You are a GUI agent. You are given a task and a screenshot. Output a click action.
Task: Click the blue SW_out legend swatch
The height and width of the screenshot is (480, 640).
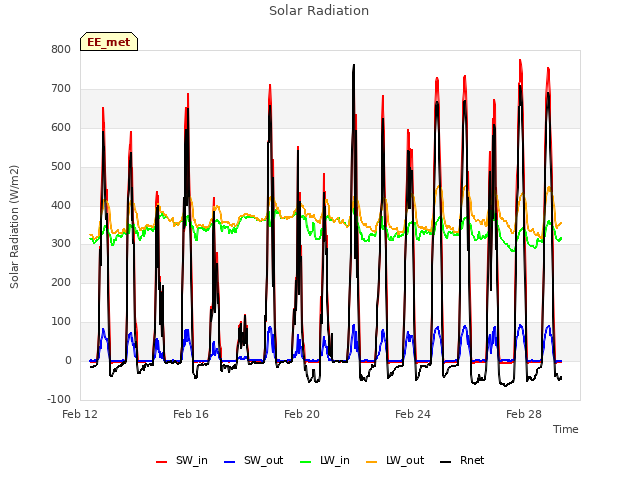pos(230,462)
